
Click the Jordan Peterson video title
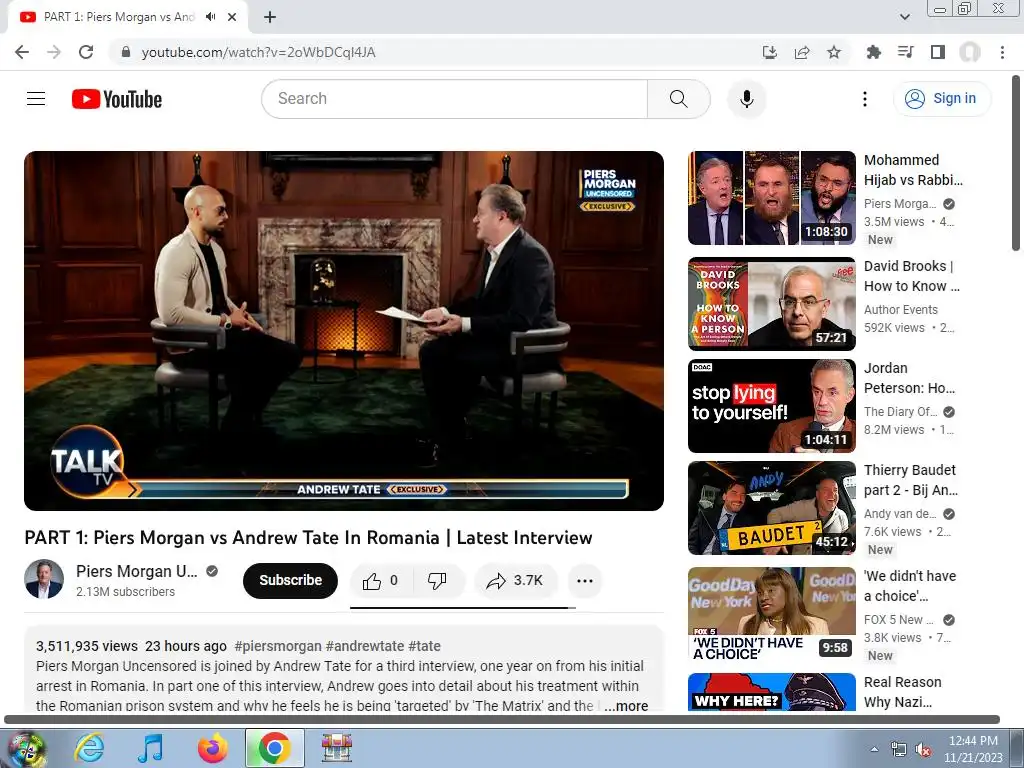tap(909, 377)
